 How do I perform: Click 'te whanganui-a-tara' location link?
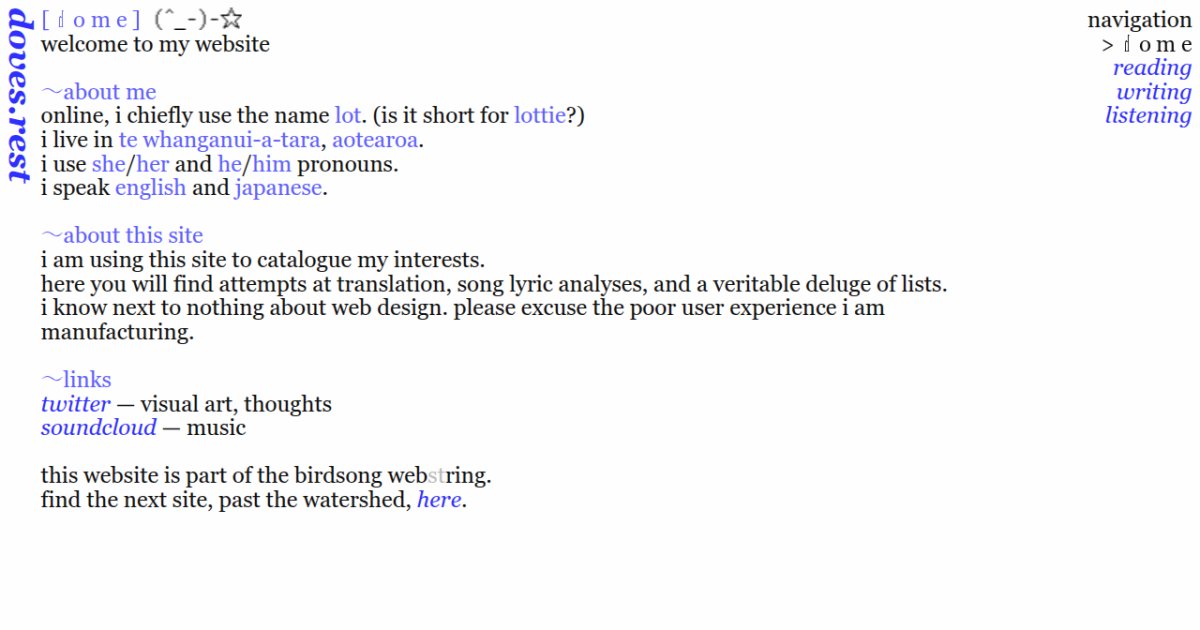pos(219,140)
